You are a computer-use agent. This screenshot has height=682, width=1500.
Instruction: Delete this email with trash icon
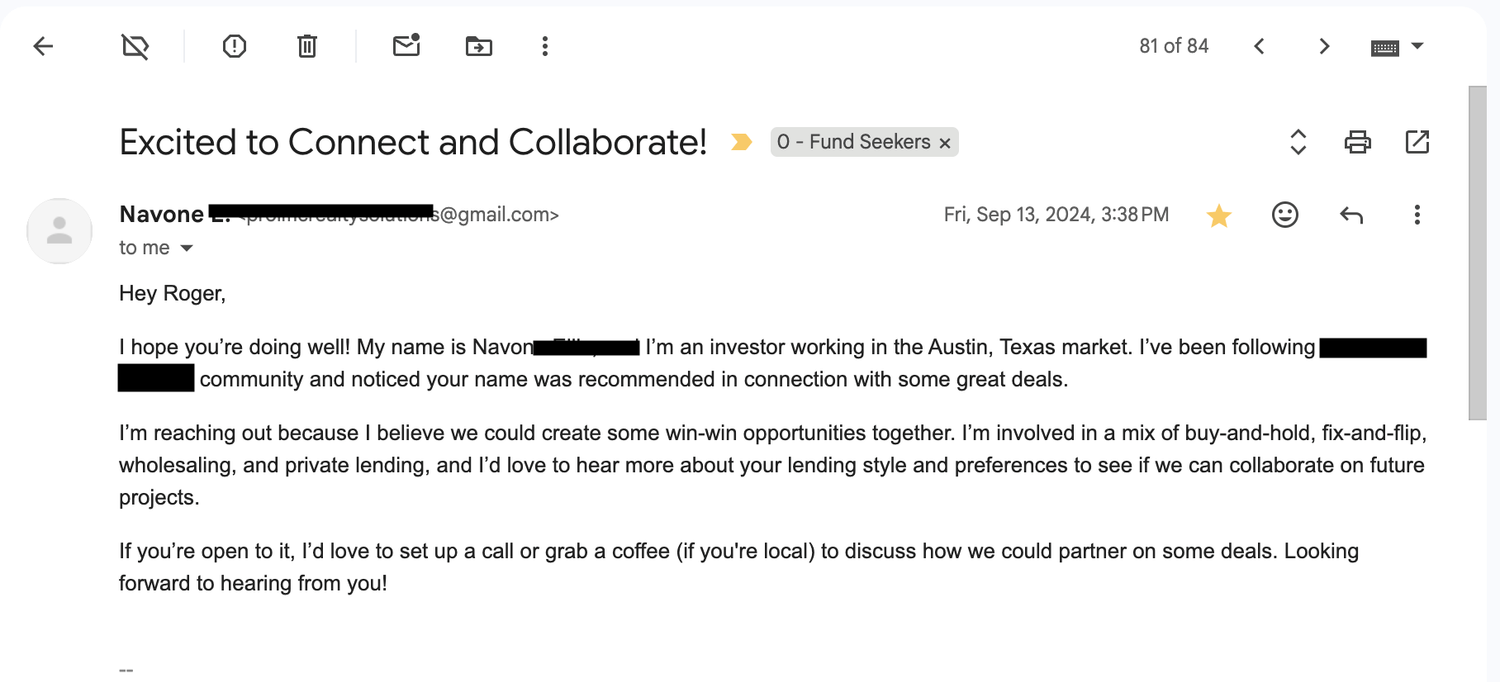(307, 46)
